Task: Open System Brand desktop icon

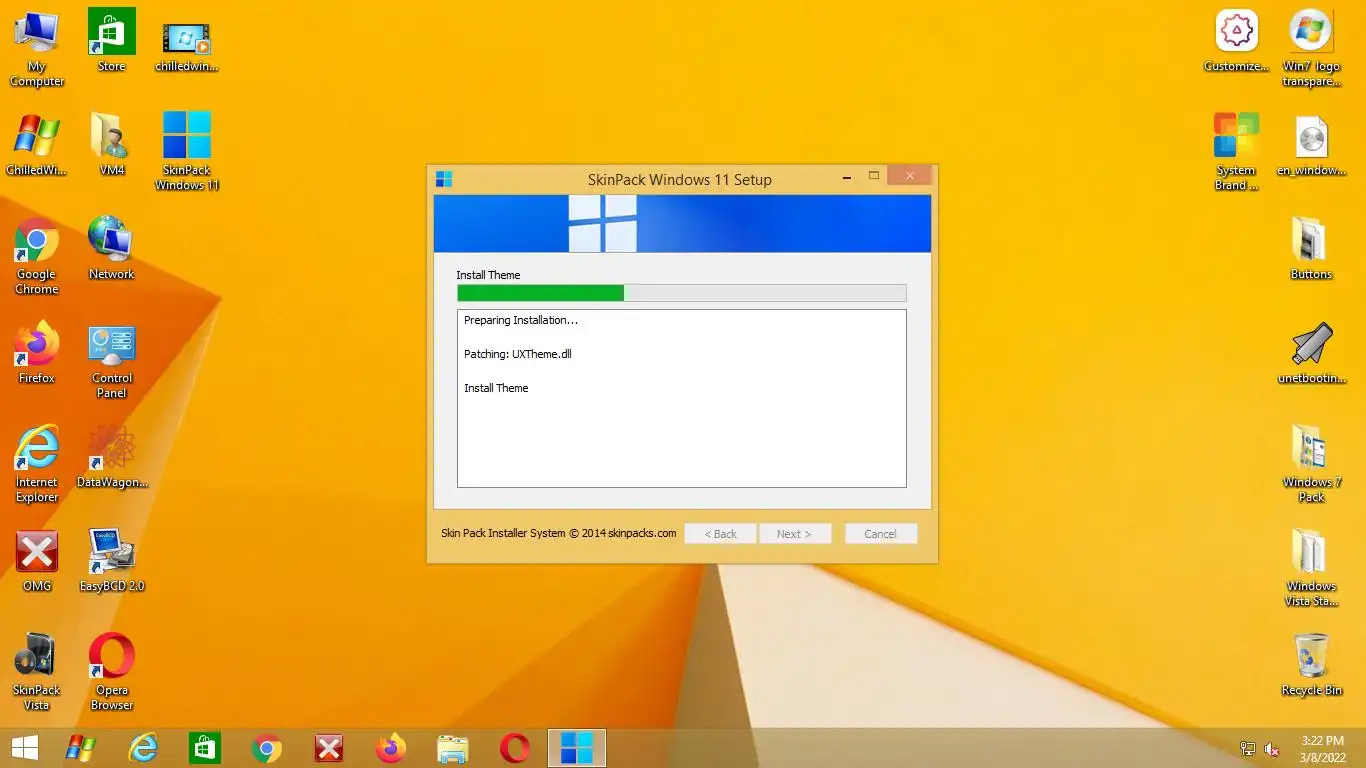Action: coord(1237,151)
